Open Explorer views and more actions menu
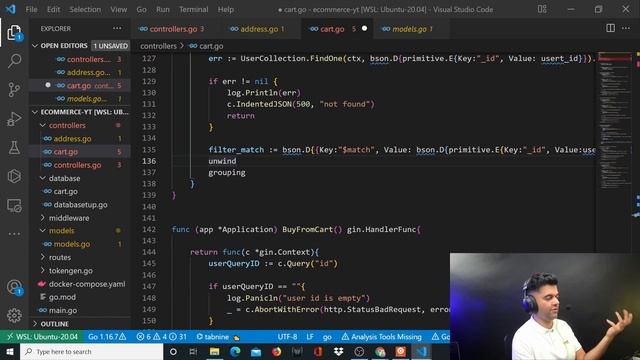The image size is (640, 360). pyautogui.click(x=117, y=28)
